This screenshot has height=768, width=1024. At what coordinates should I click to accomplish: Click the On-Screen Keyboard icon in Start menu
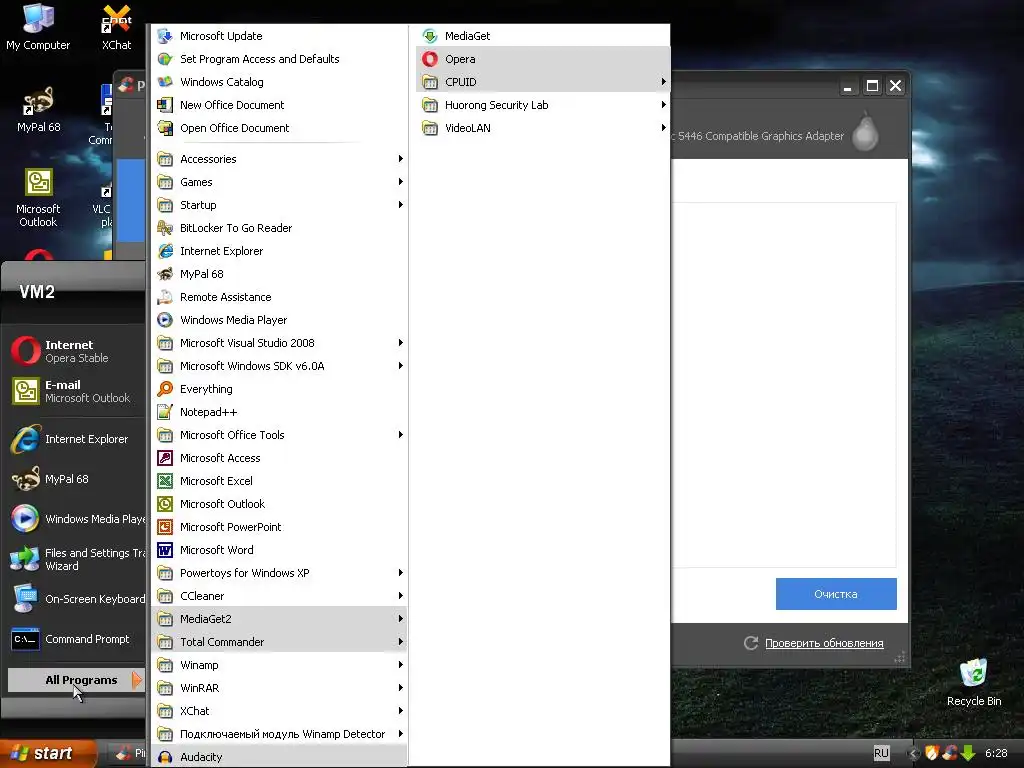coord(25,599)
